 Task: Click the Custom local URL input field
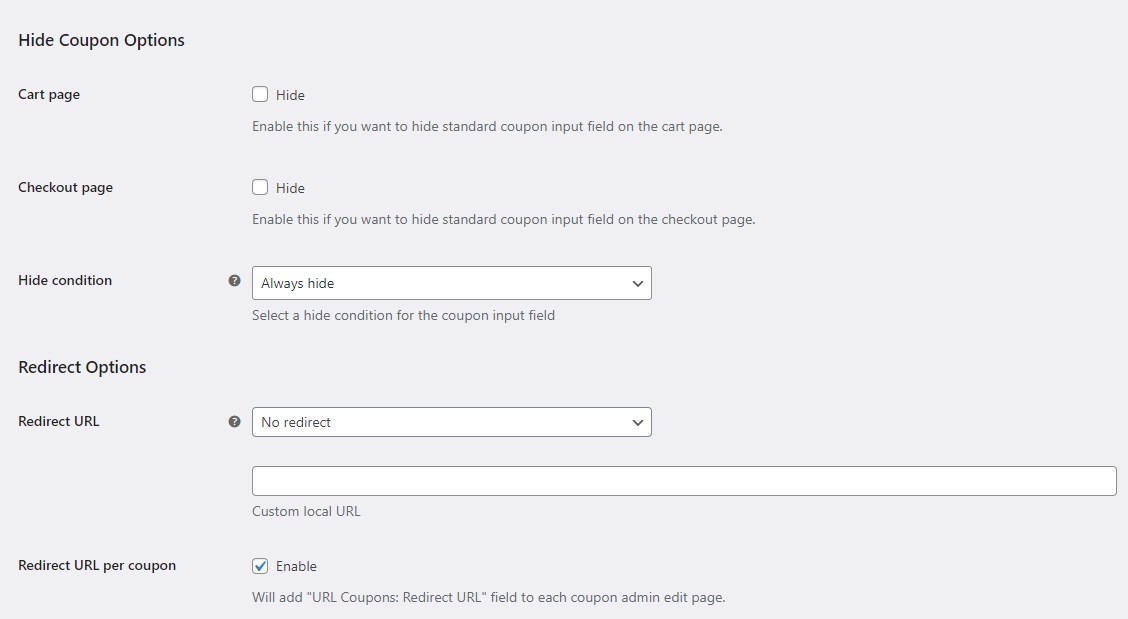click(x=683, y=480)
